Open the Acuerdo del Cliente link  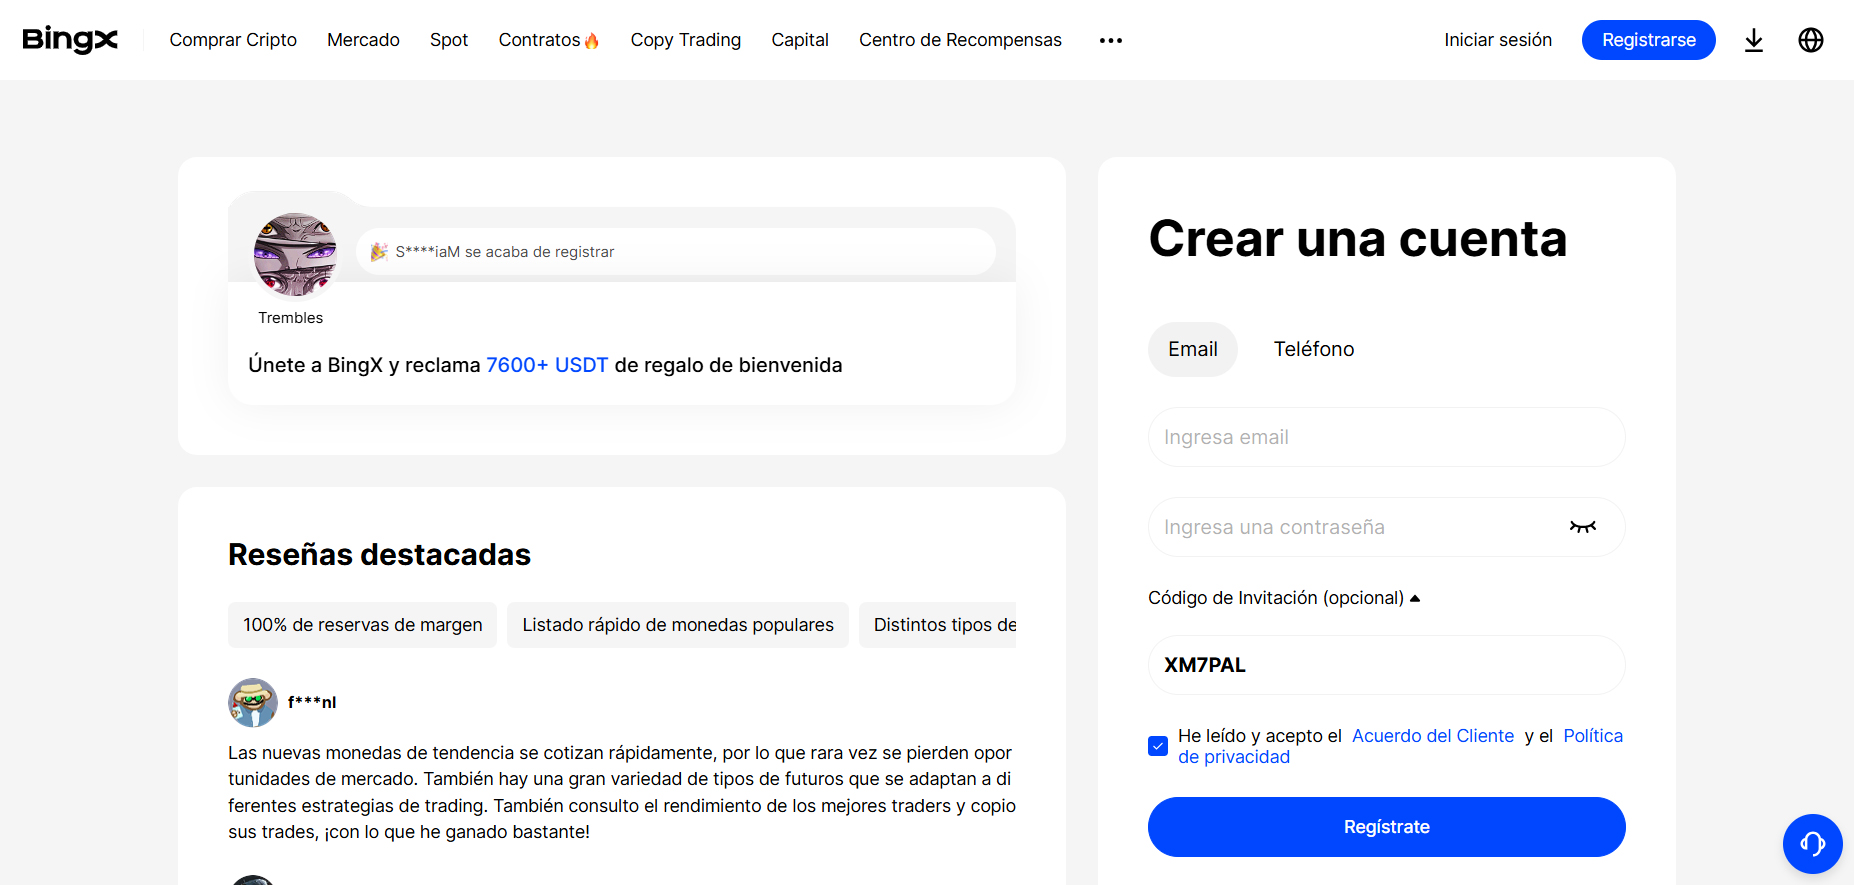tap(1432, 736)
